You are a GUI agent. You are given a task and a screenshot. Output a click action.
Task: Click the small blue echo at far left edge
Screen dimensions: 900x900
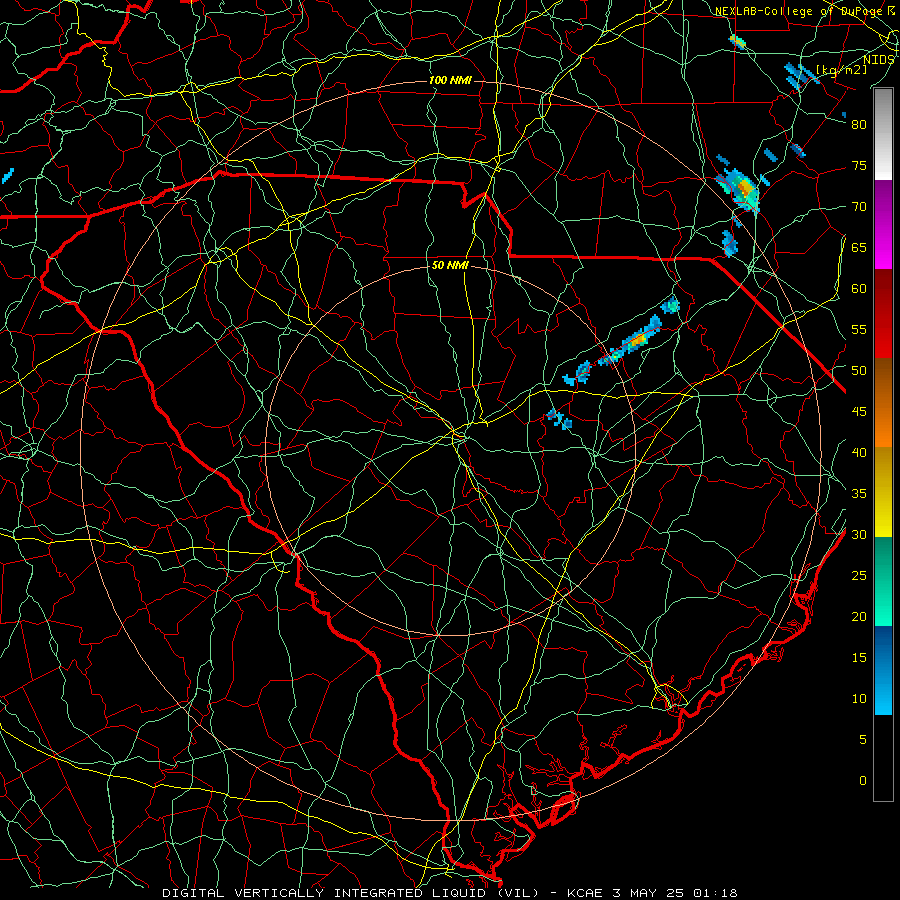(x=7, y=176)
